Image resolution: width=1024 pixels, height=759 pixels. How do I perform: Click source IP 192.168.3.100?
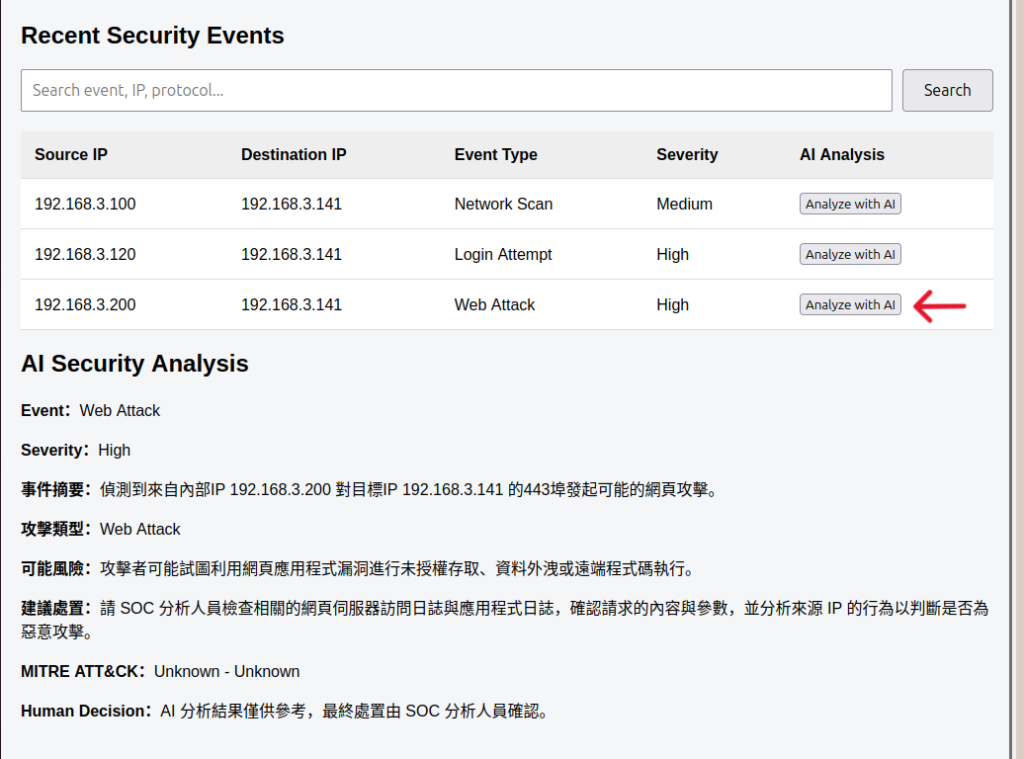click(86, 204)
